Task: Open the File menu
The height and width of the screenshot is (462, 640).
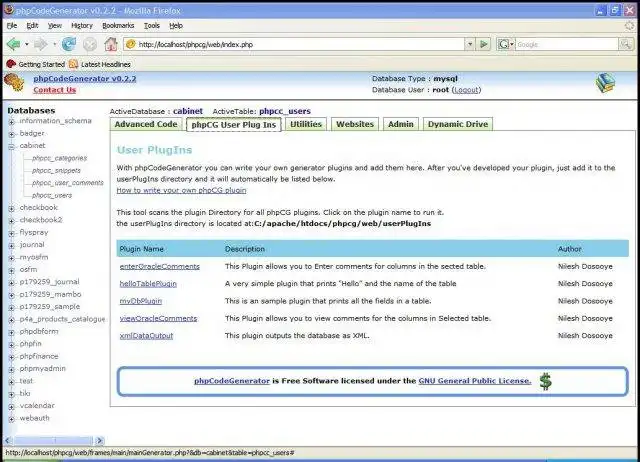Action: click(12, 25)
